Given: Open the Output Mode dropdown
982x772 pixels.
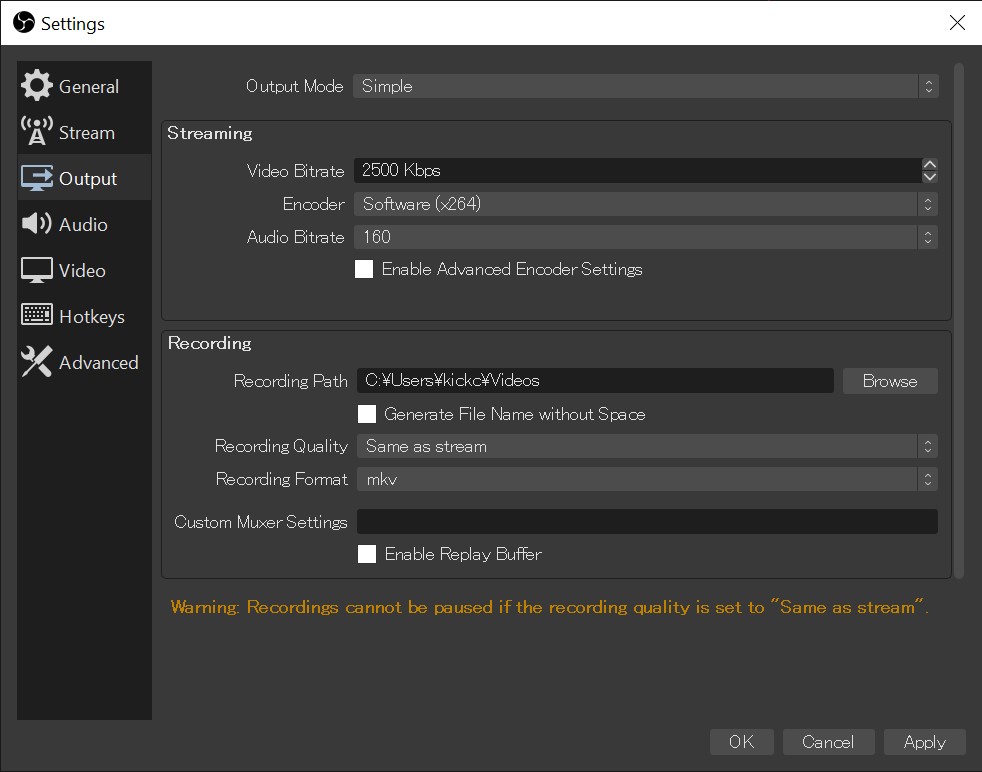Looking at the screenshot, I should [645, 86].
